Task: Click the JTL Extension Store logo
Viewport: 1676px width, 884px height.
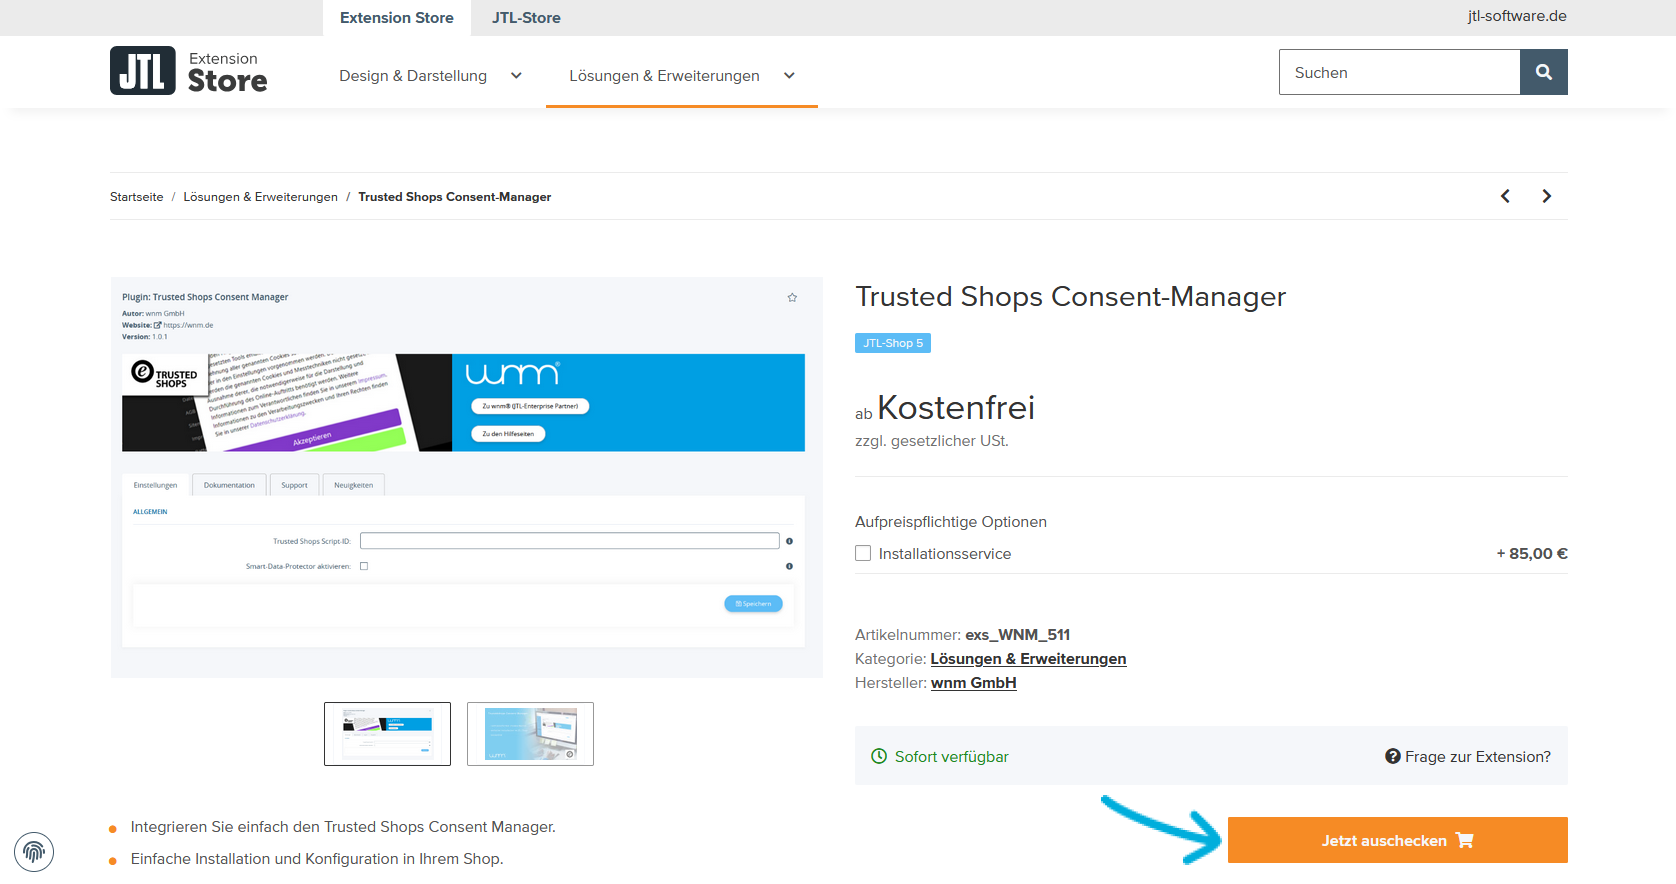Action: 189,71
